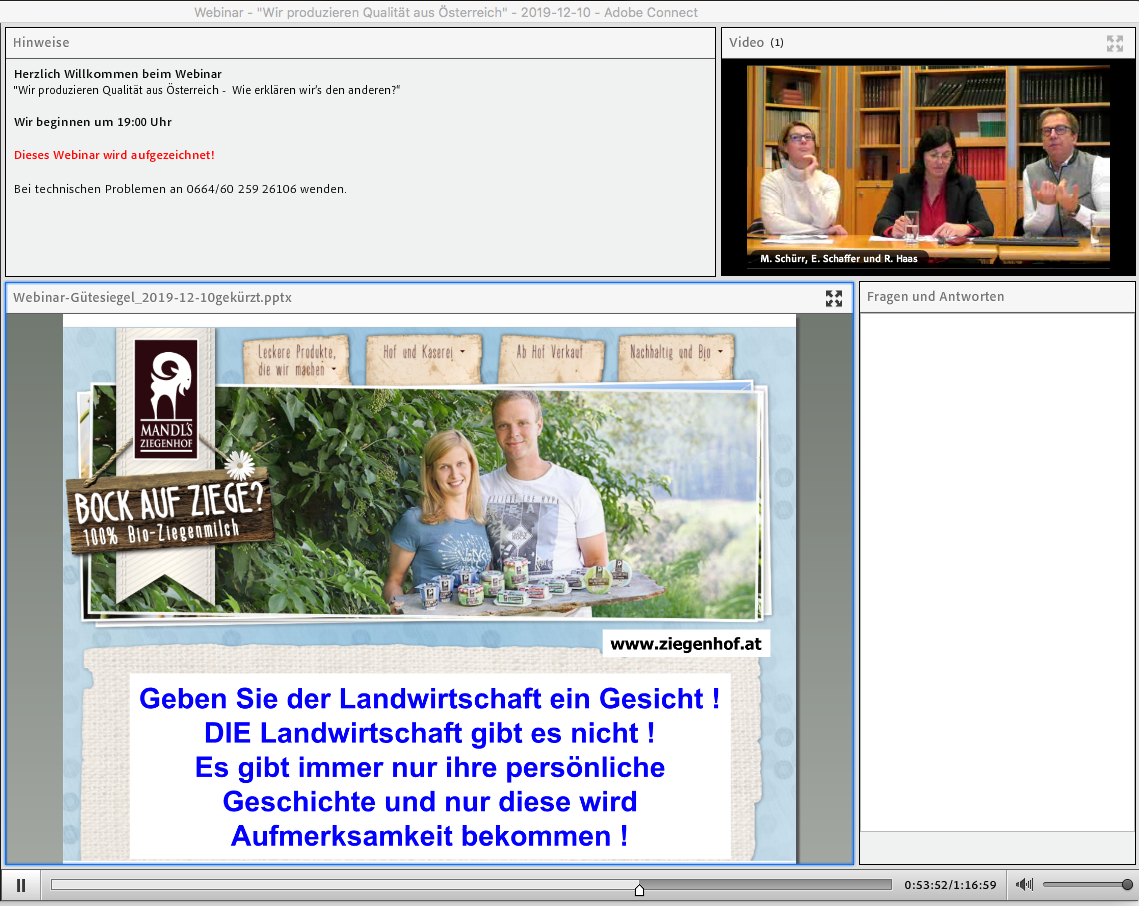Click the red 'Dieses Webinar wird aufgezeichnet!' notice
The height and width of the screenshot is (906, 1139).
tap(114, 155)
